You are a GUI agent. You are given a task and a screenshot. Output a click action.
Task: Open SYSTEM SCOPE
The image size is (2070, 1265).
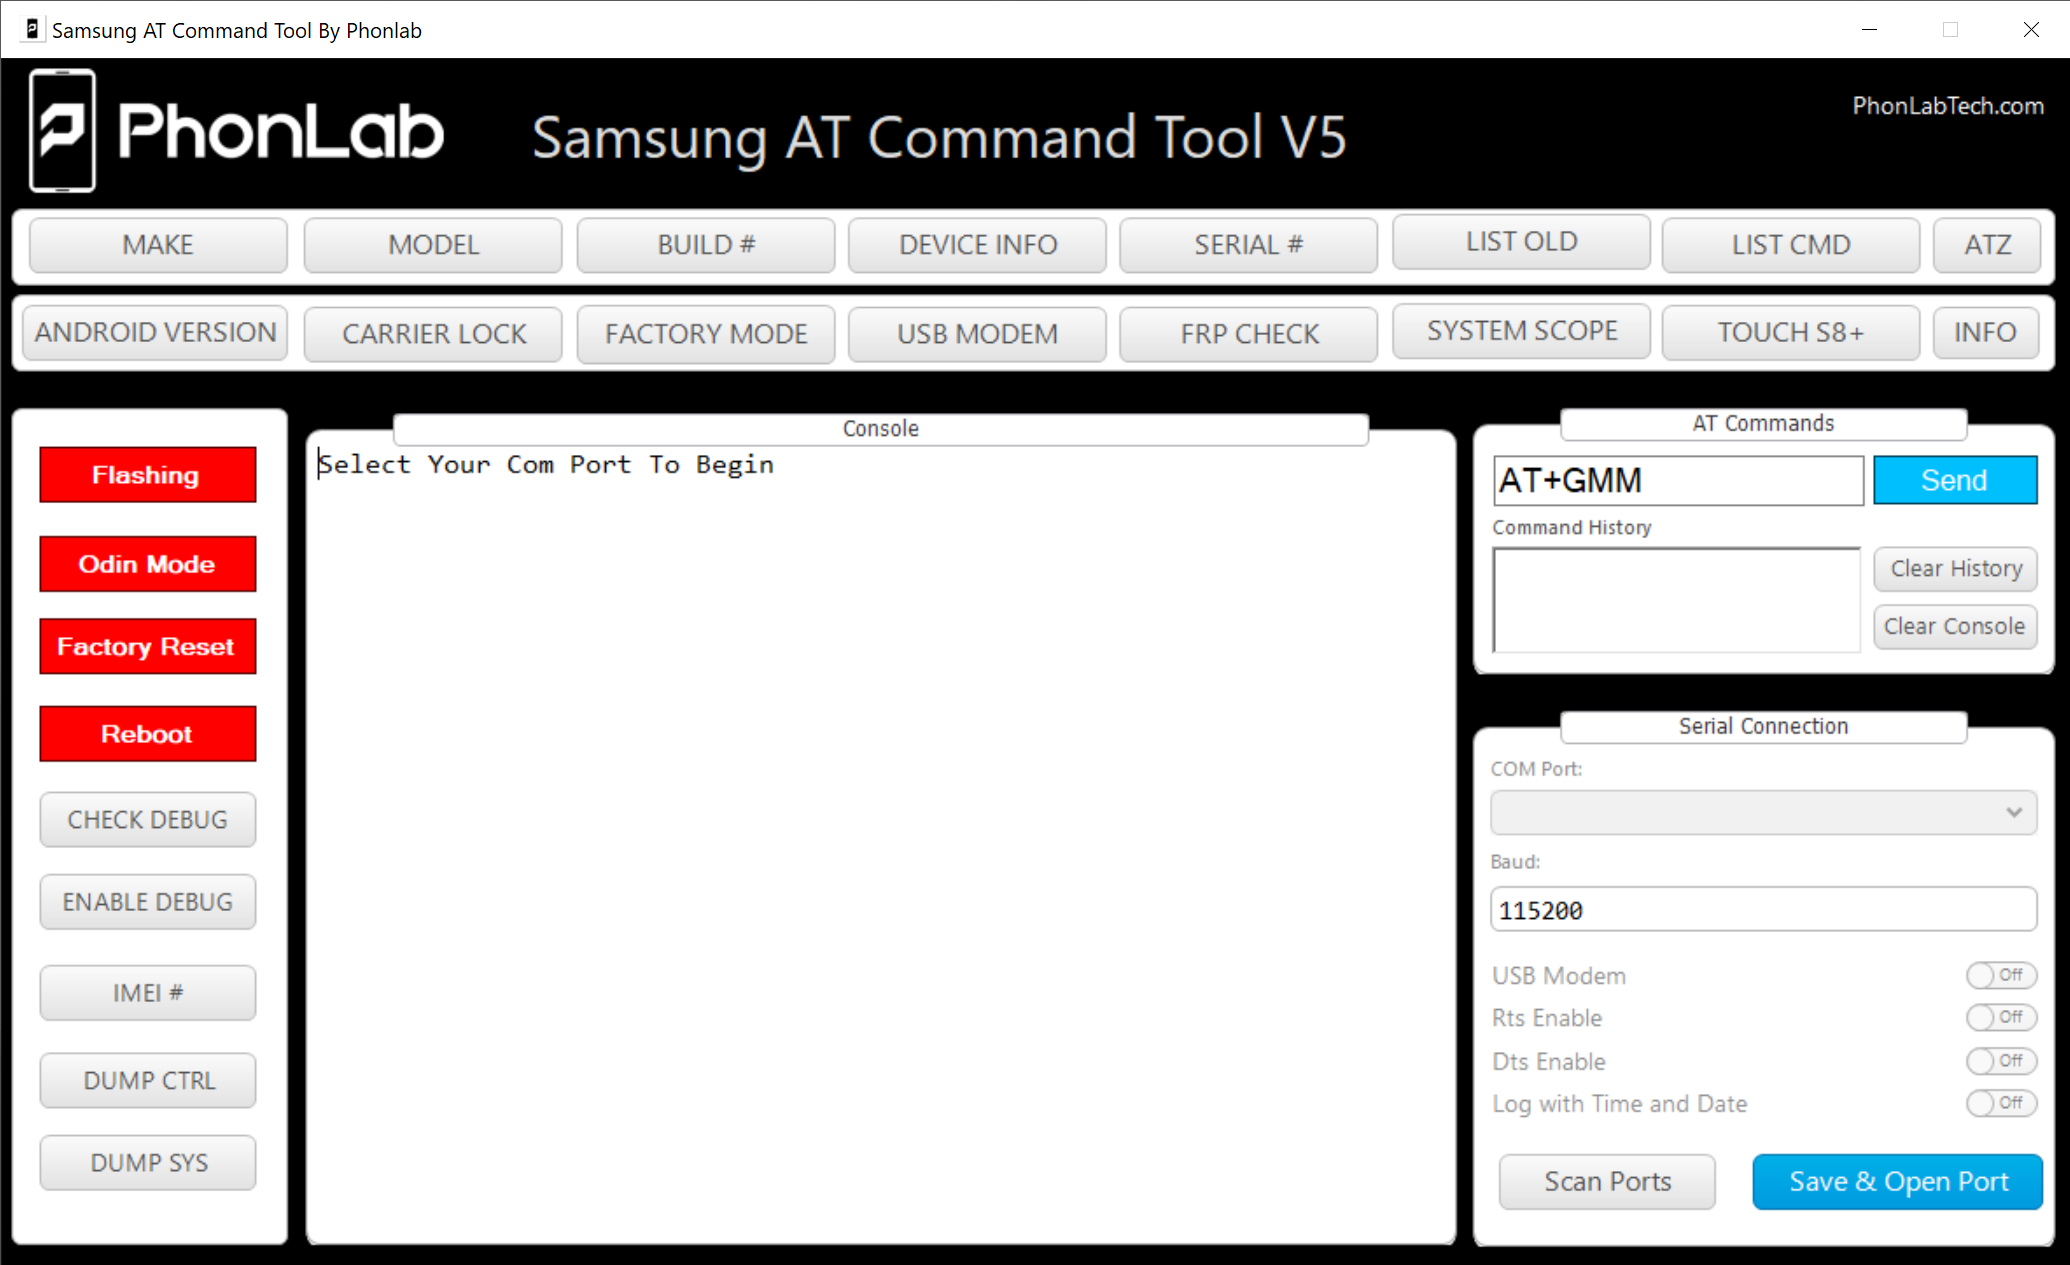(1521, 331)
